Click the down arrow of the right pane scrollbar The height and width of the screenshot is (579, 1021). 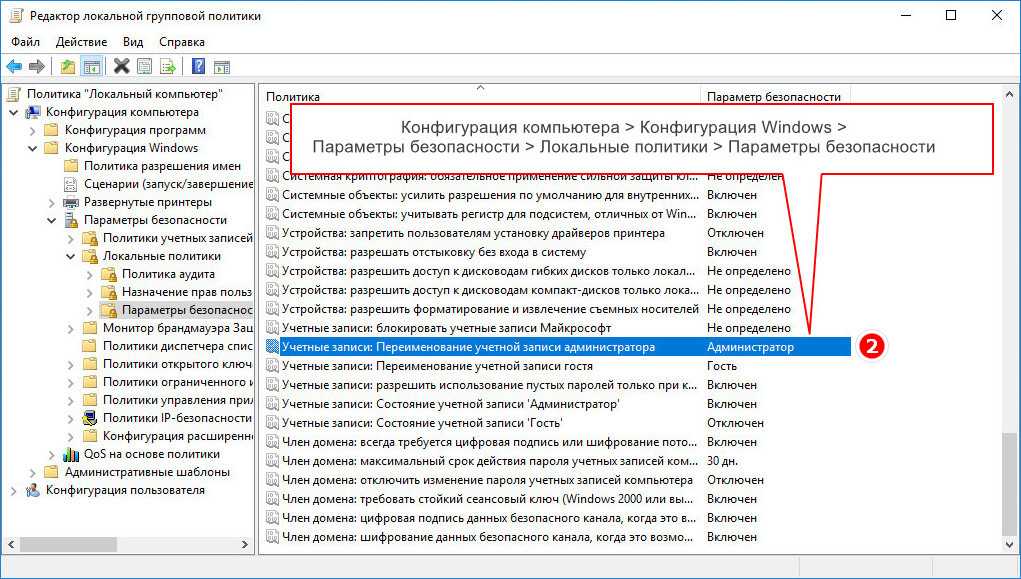(x=1009, y=544)
